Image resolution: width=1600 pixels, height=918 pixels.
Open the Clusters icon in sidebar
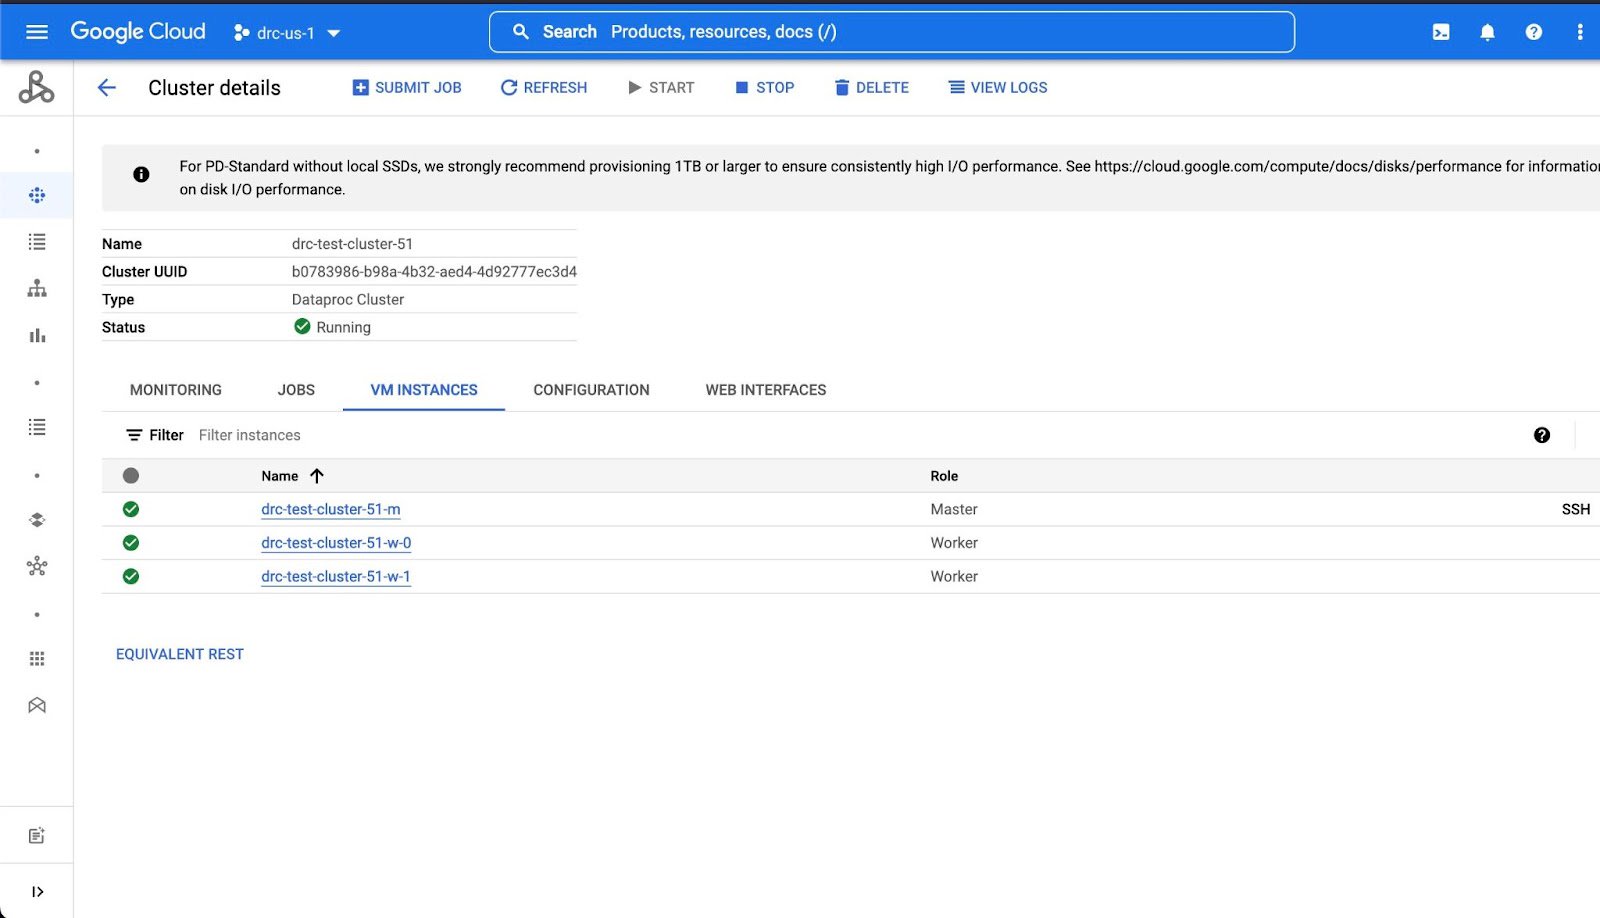[37, 195]
